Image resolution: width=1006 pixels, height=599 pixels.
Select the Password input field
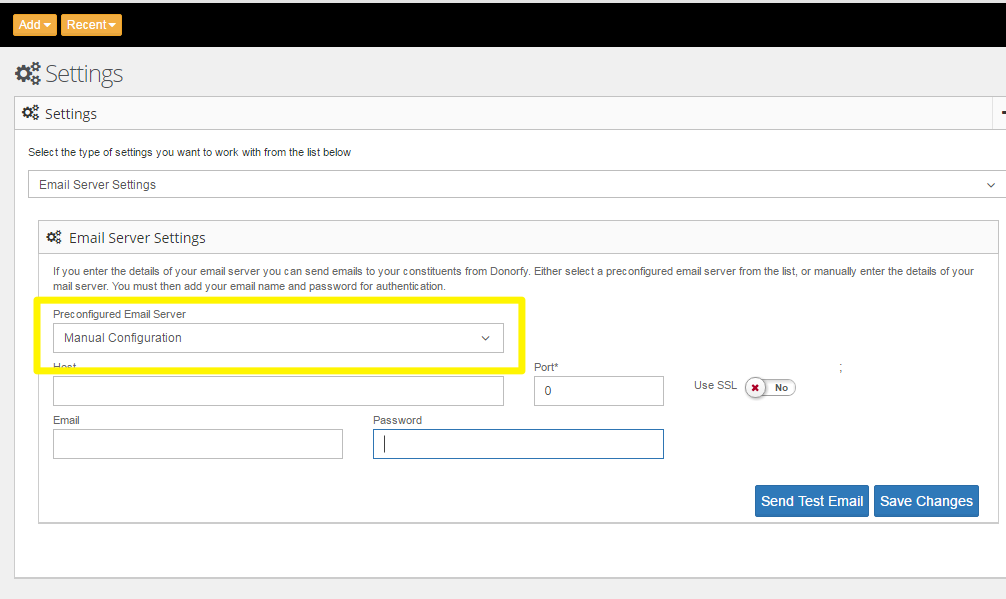[x=518, y=444]
